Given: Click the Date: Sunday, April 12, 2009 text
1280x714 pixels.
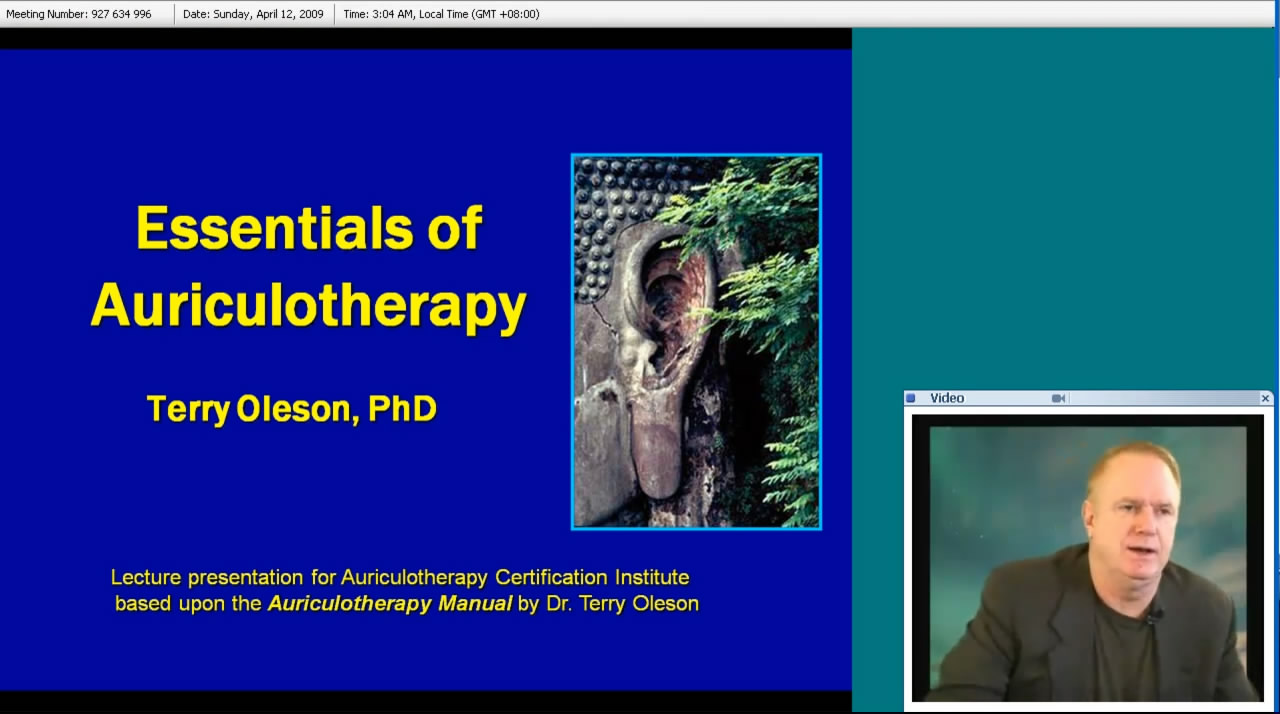Looking at the screenshot, I should coord(253,14).
